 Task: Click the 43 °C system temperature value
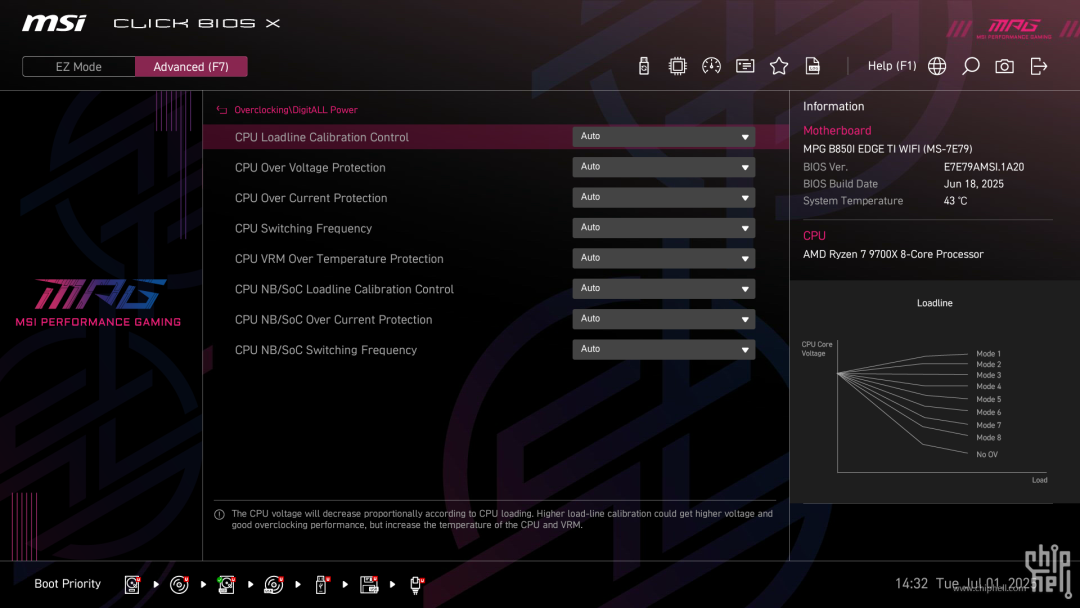pyautogui.click(x=955, y=201)
